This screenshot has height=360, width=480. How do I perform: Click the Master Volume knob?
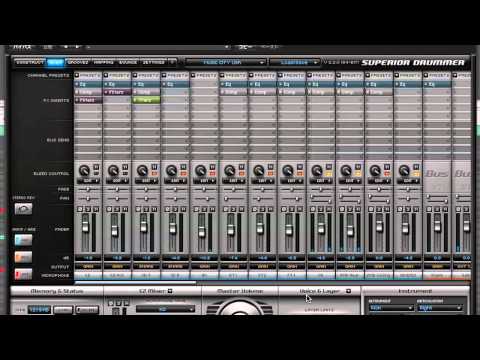[239, 307]
